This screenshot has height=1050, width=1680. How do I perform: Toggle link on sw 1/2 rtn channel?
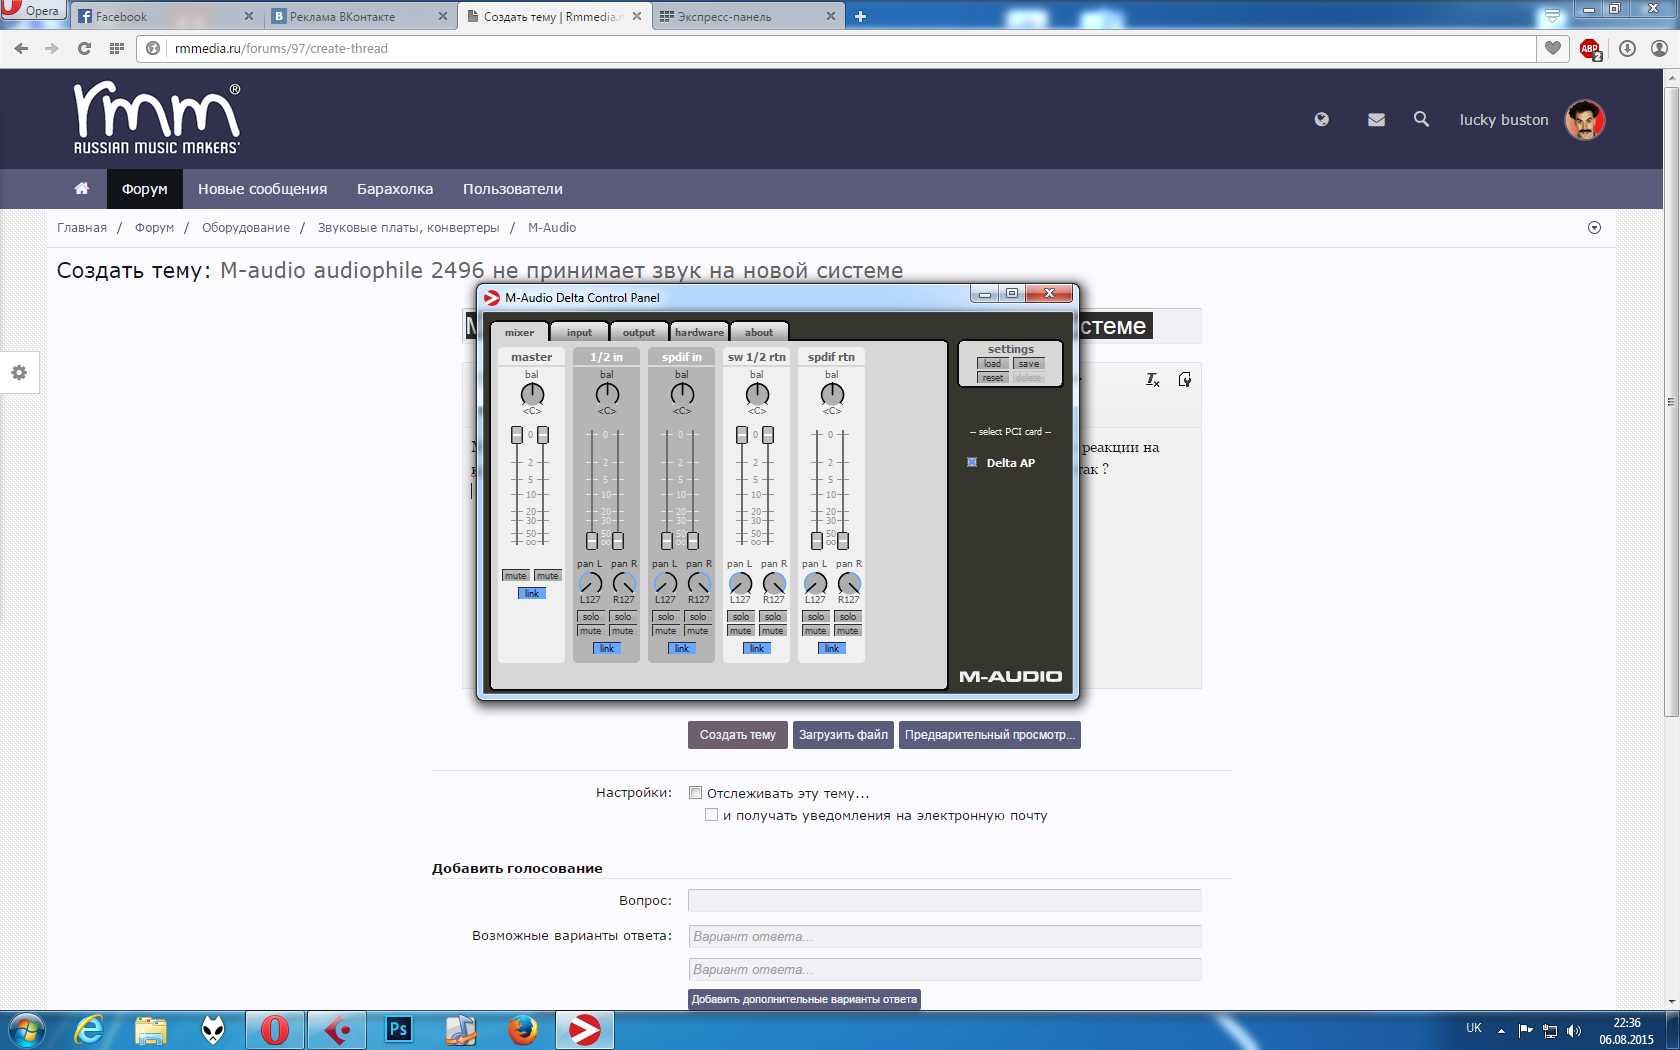coord(757,648)
